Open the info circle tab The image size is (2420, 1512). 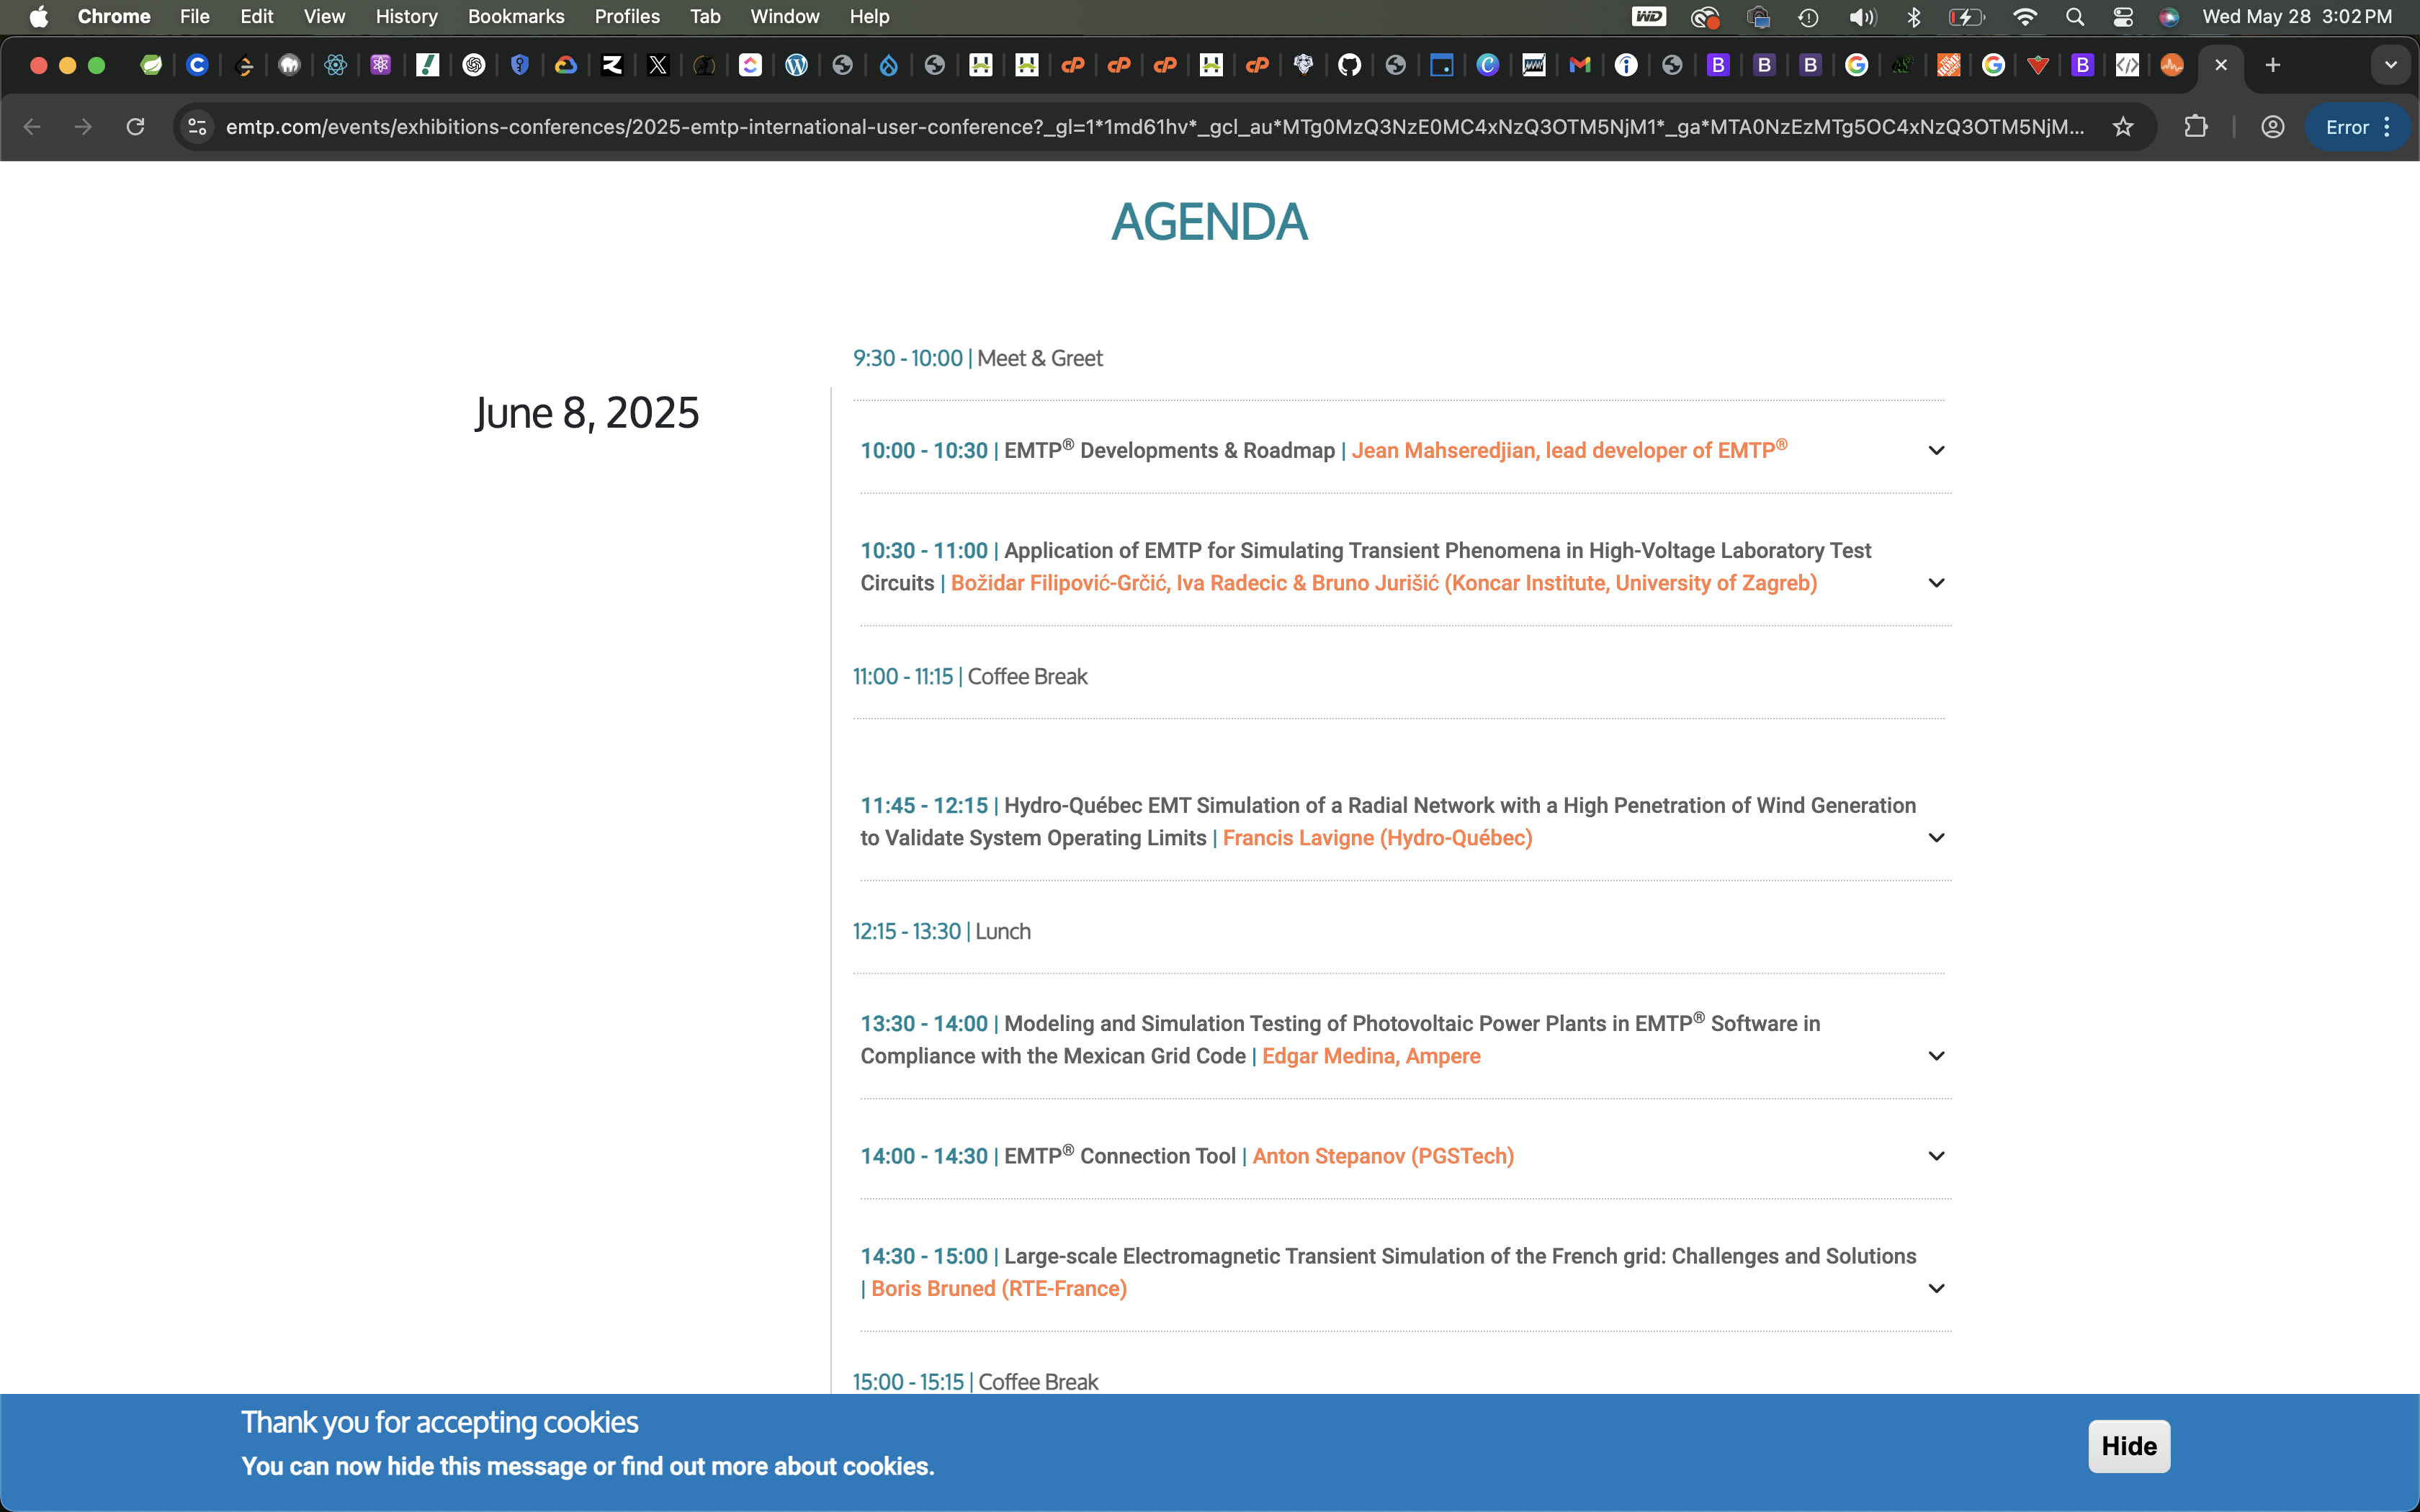(1626, 65)
